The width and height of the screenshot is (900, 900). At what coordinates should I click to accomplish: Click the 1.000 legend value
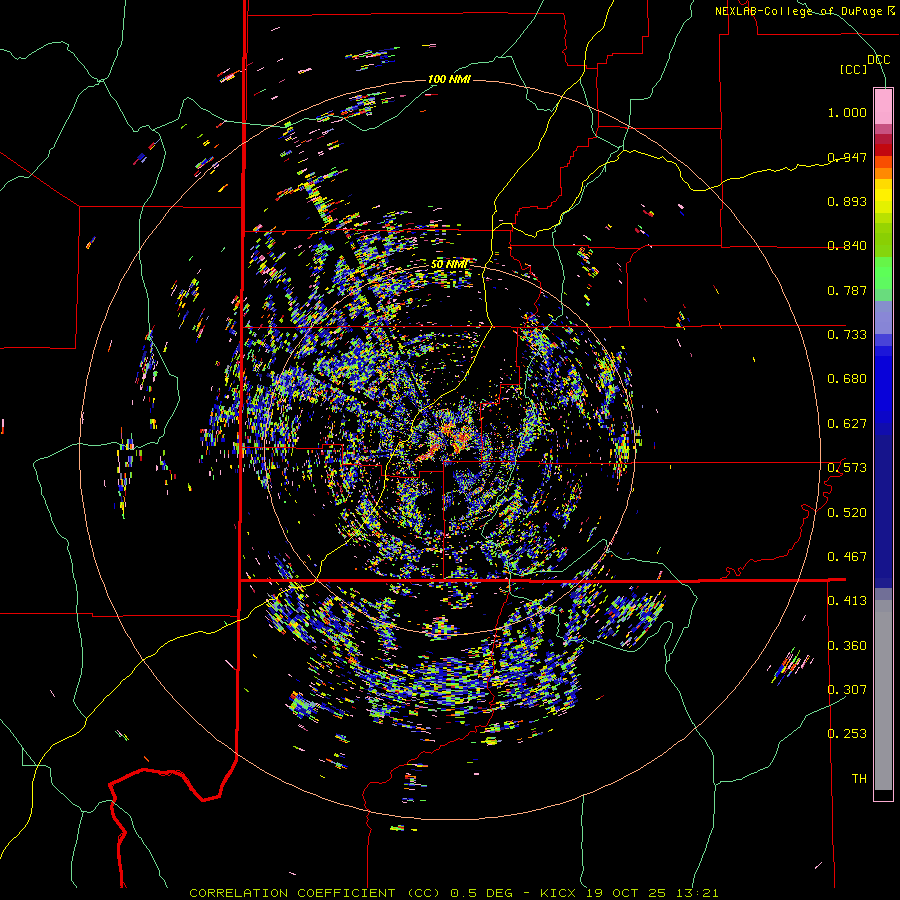tap(847, 112)
